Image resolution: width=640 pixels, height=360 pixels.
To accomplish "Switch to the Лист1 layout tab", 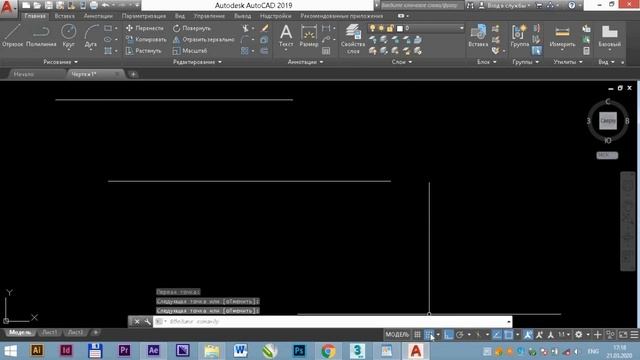I will click(50, 333).
